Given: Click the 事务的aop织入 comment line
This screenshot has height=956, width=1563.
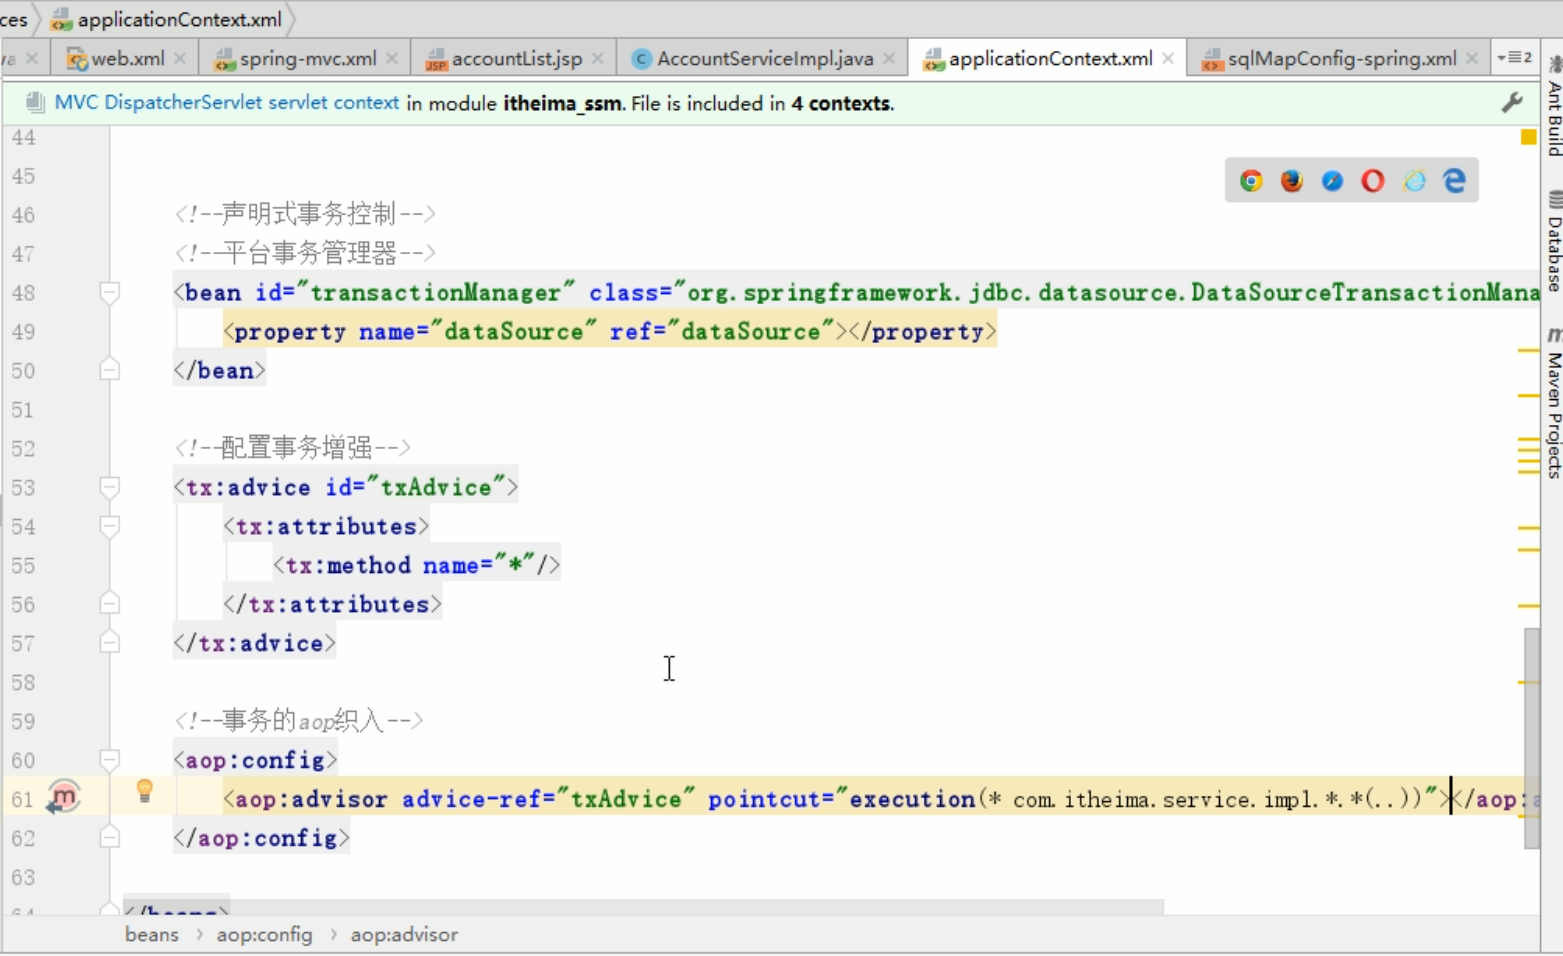Looking at the screenshot, I should click(x=298, y=721).
